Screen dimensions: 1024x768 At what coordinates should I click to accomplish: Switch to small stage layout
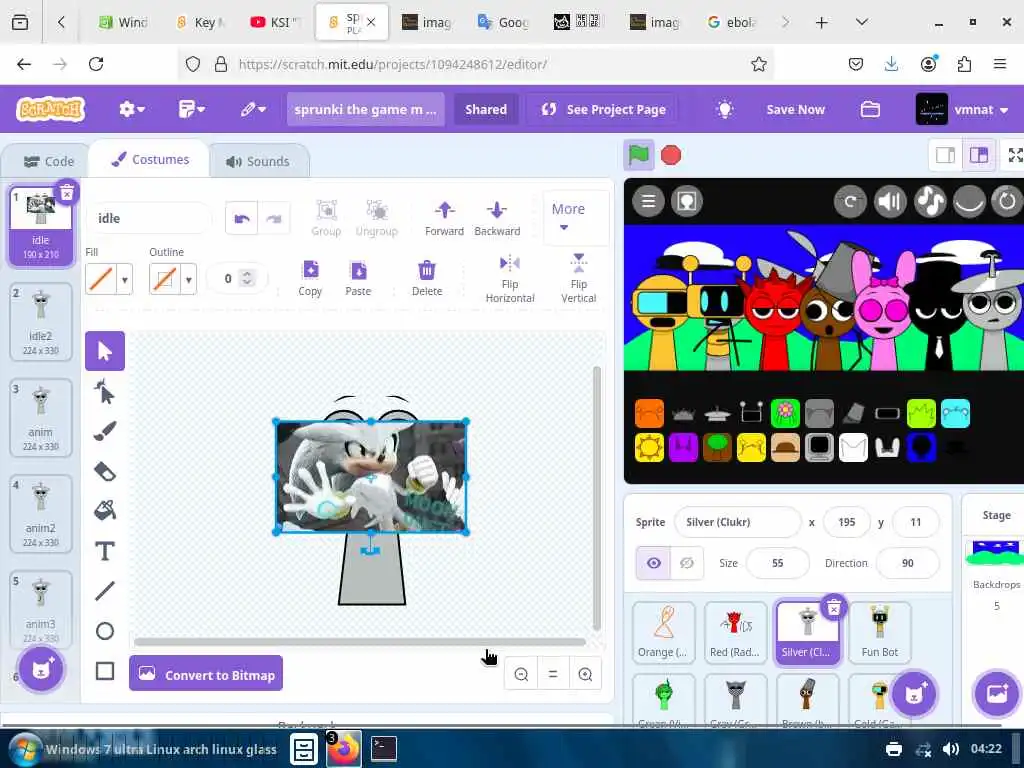[945, 155]
